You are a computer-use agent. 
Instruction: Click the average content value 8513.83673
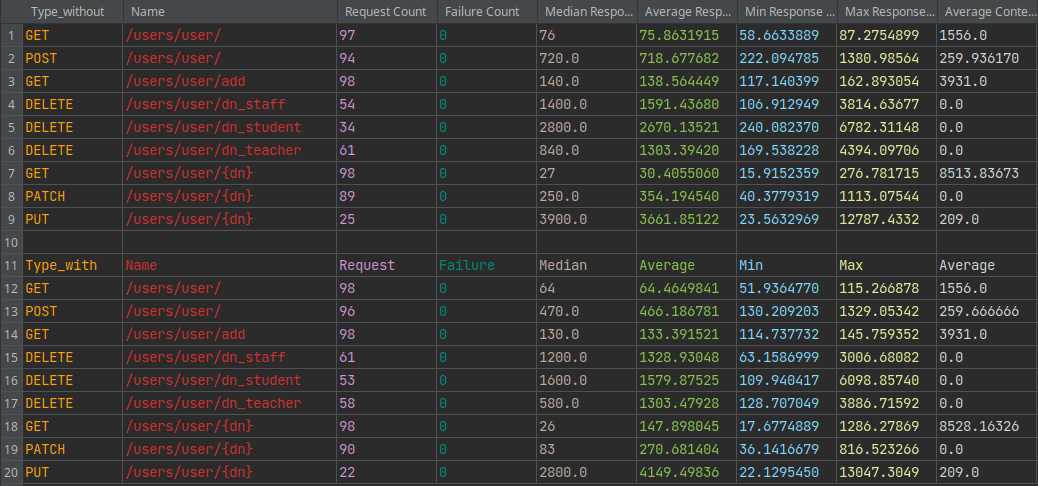tap(979, 173)
